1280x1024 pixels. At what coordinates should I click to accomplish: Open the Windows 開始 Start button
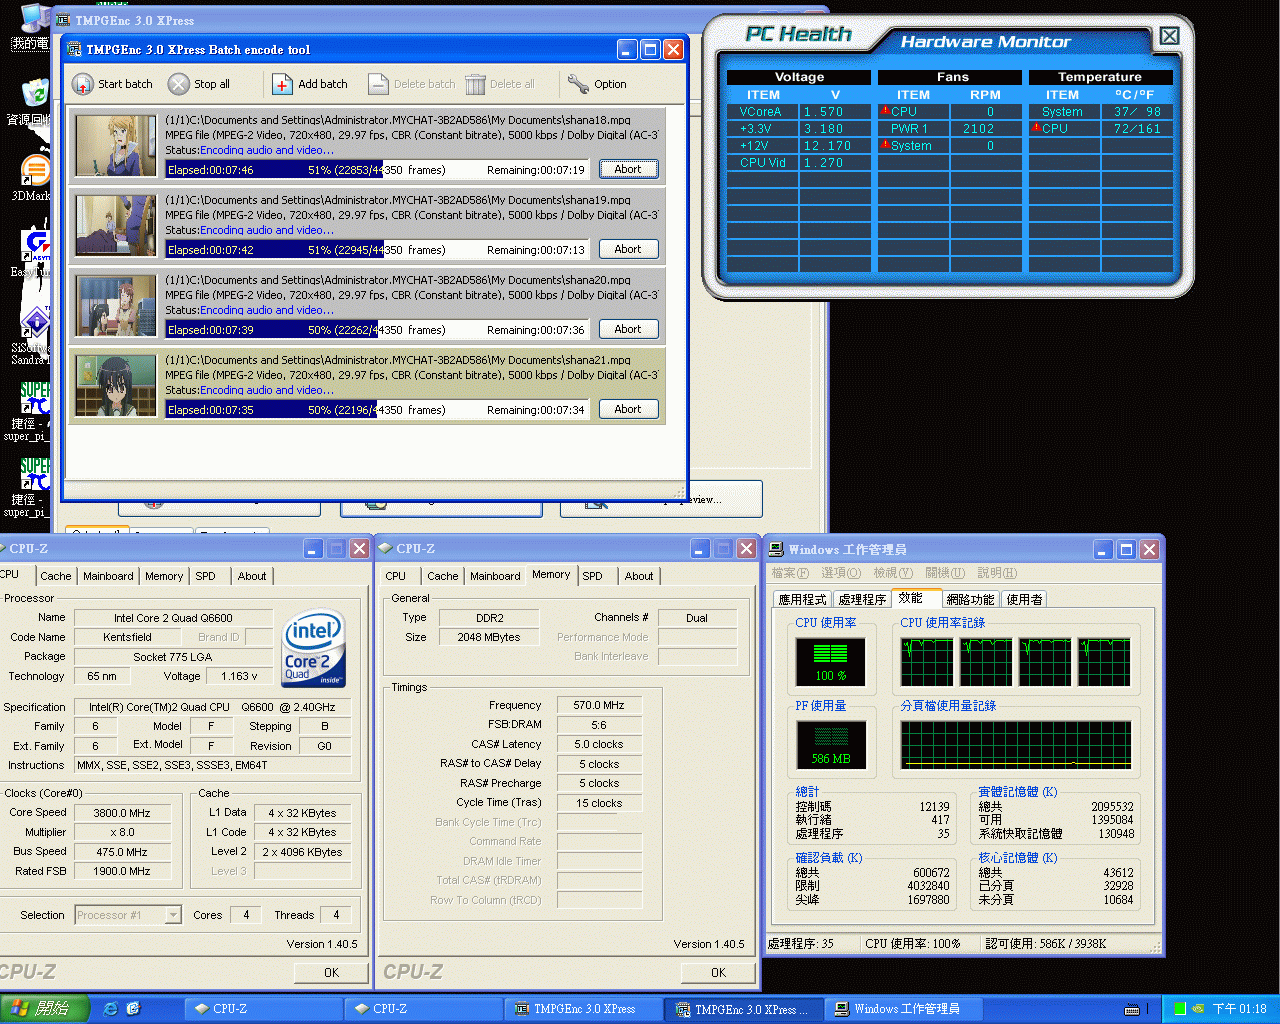[x=46, y=1009]
